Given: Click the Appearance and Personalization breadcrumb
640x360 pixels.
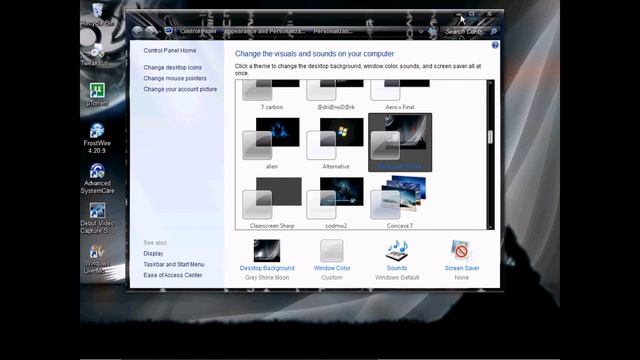Looking at the screenshot, I should 264,31.
